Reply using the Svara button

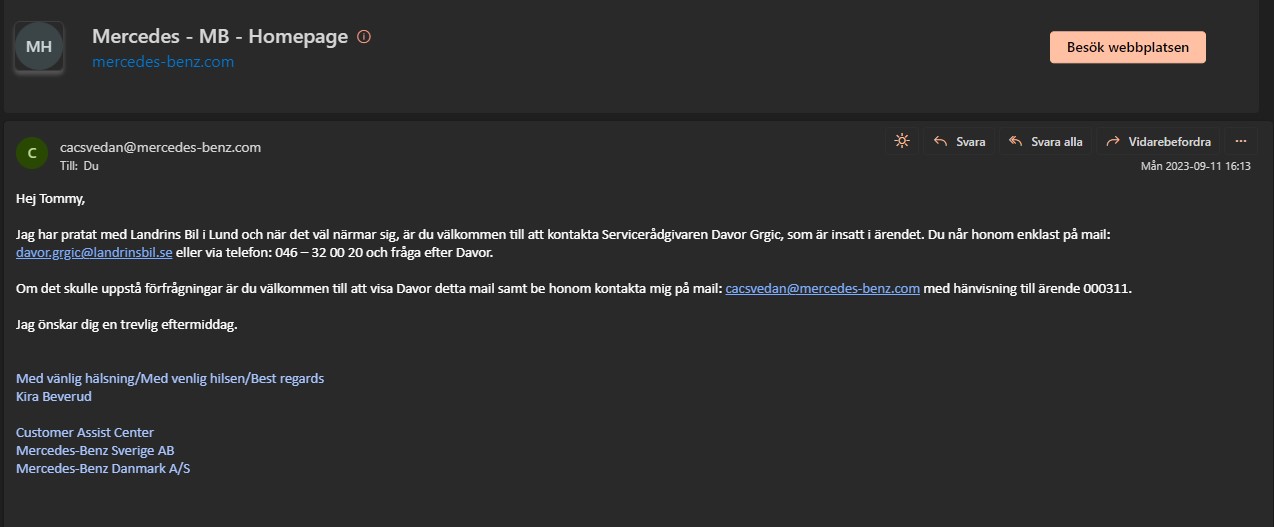[958, 142]
